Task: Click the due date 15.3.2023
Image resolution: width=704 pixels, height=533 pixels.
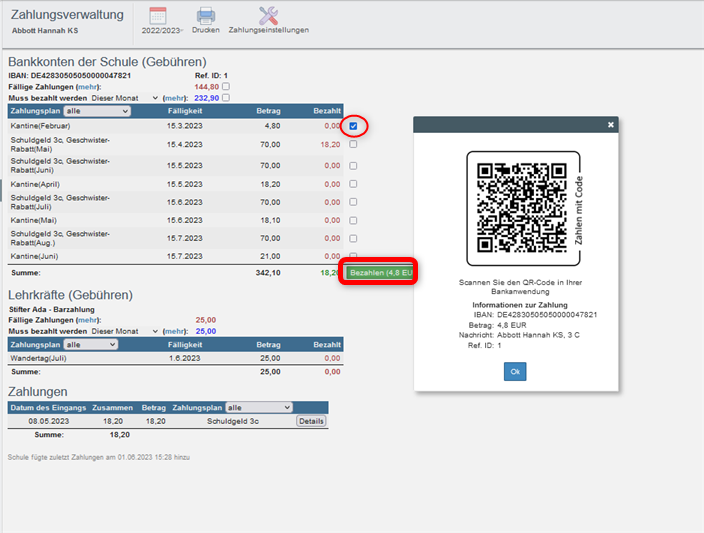Action: (185, 126)
